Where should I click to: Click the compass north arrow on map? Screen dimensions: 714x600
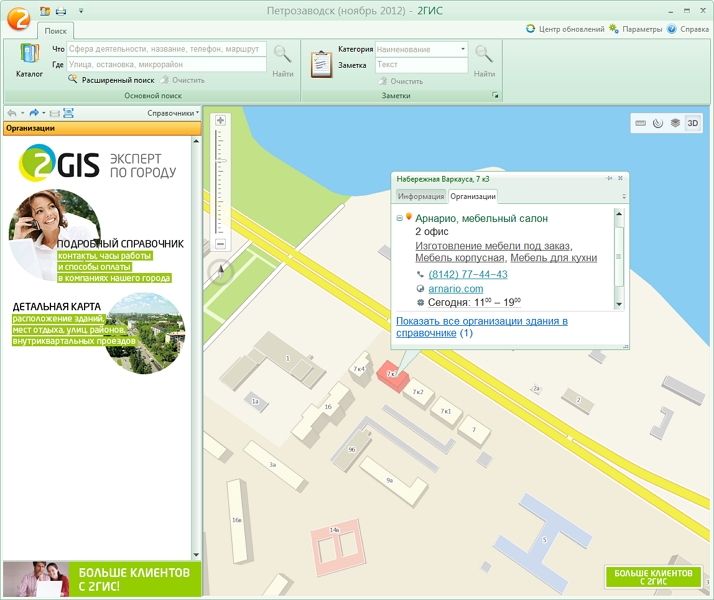[x=220, y=272]
